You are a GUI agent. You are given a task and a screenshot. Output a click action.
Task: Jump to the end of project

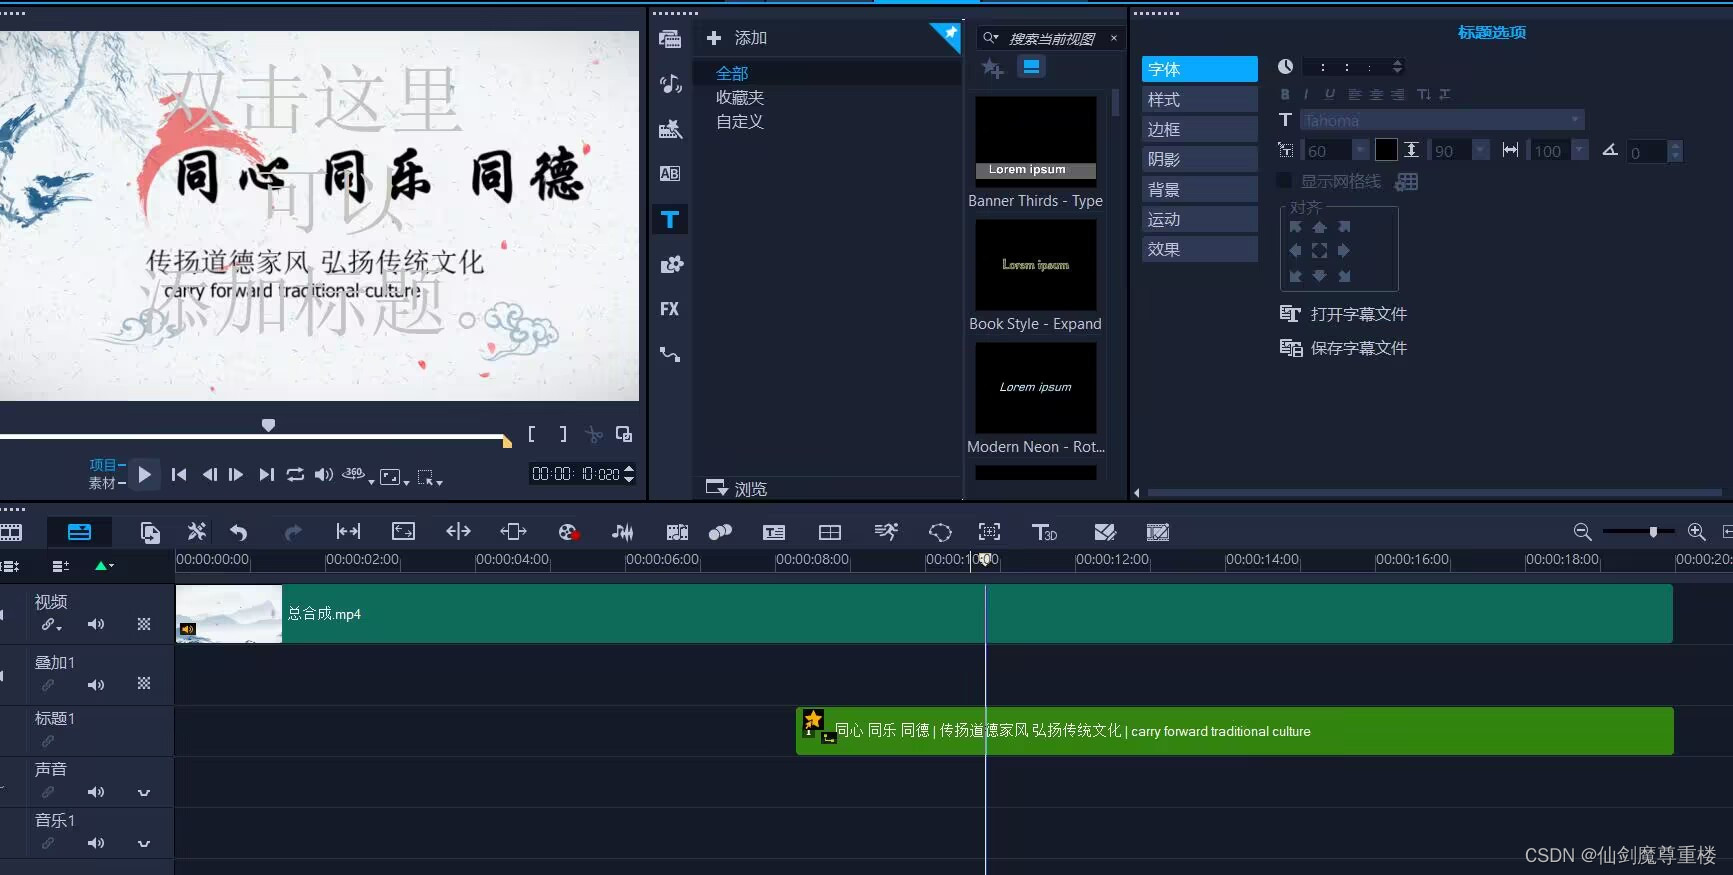coord(266,474)
